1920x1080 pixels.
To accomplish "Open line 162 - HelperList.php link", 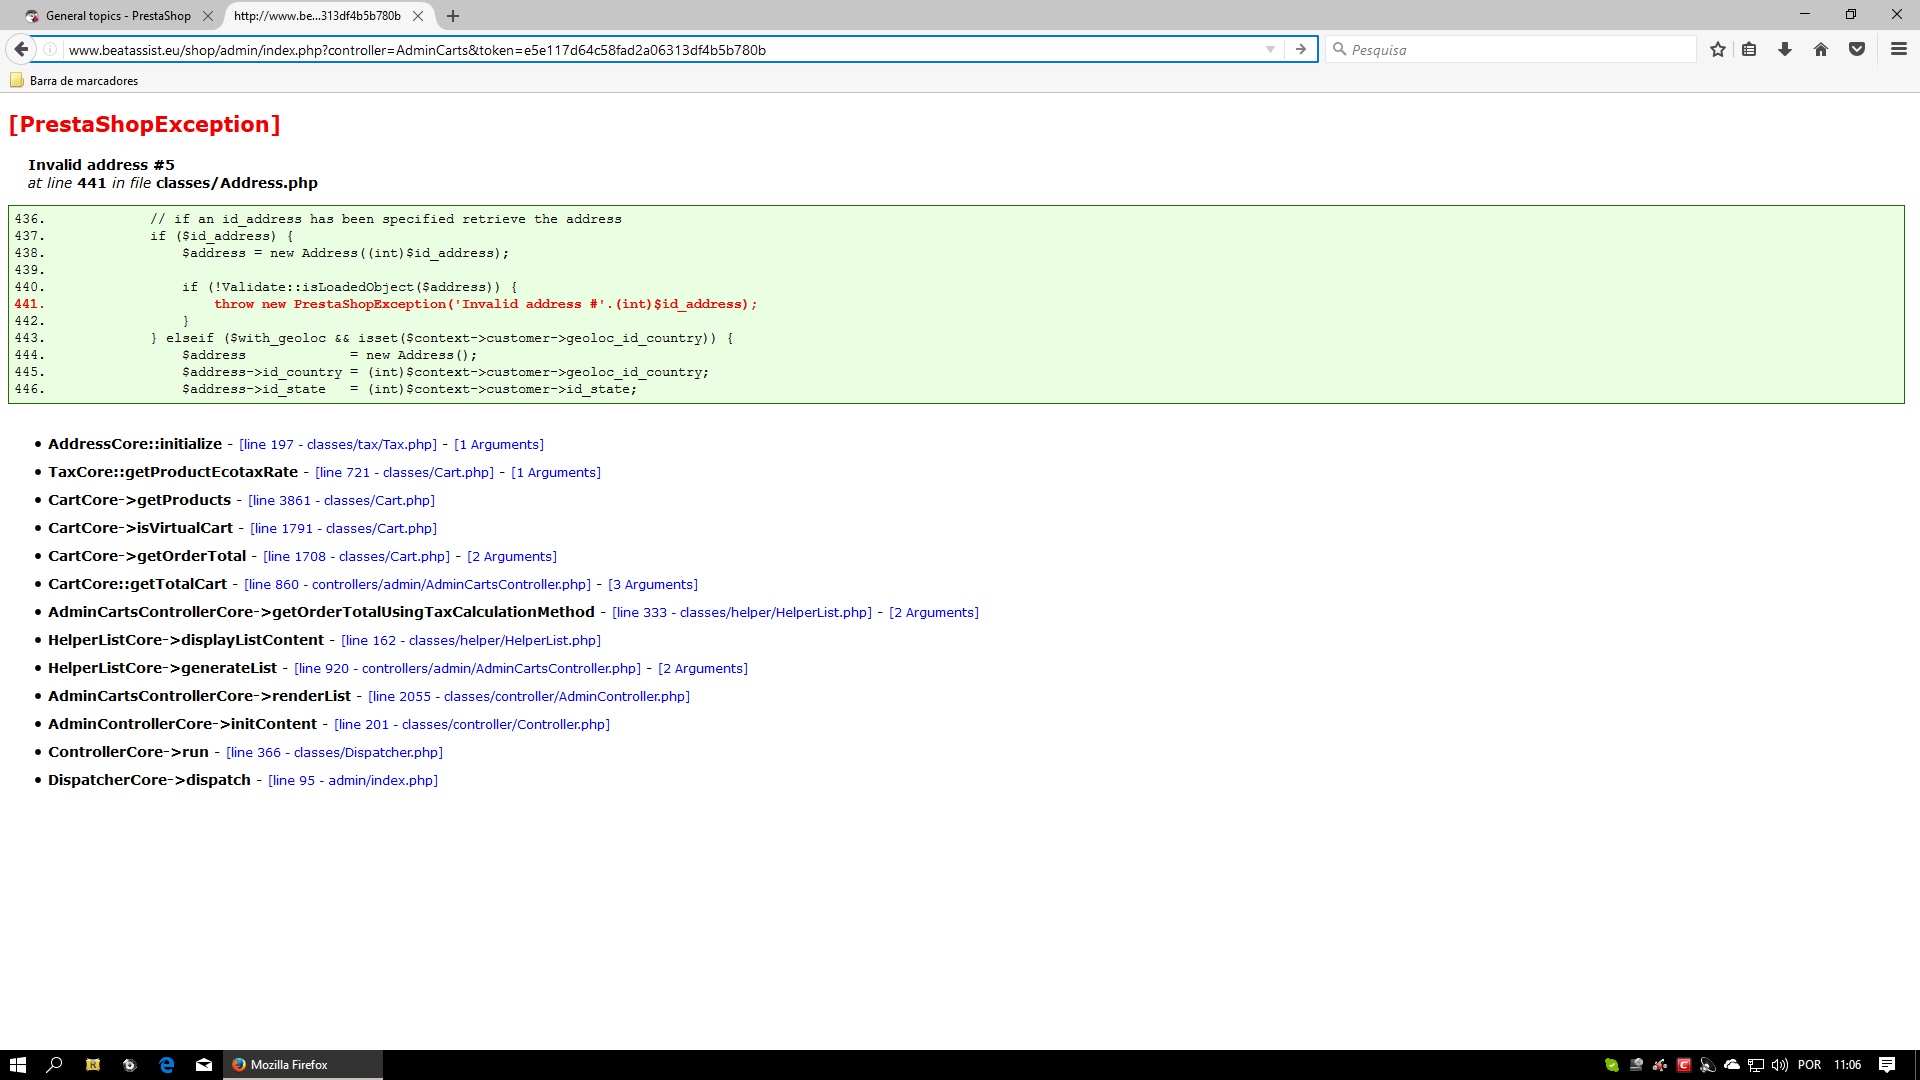I will pos(471,641).
